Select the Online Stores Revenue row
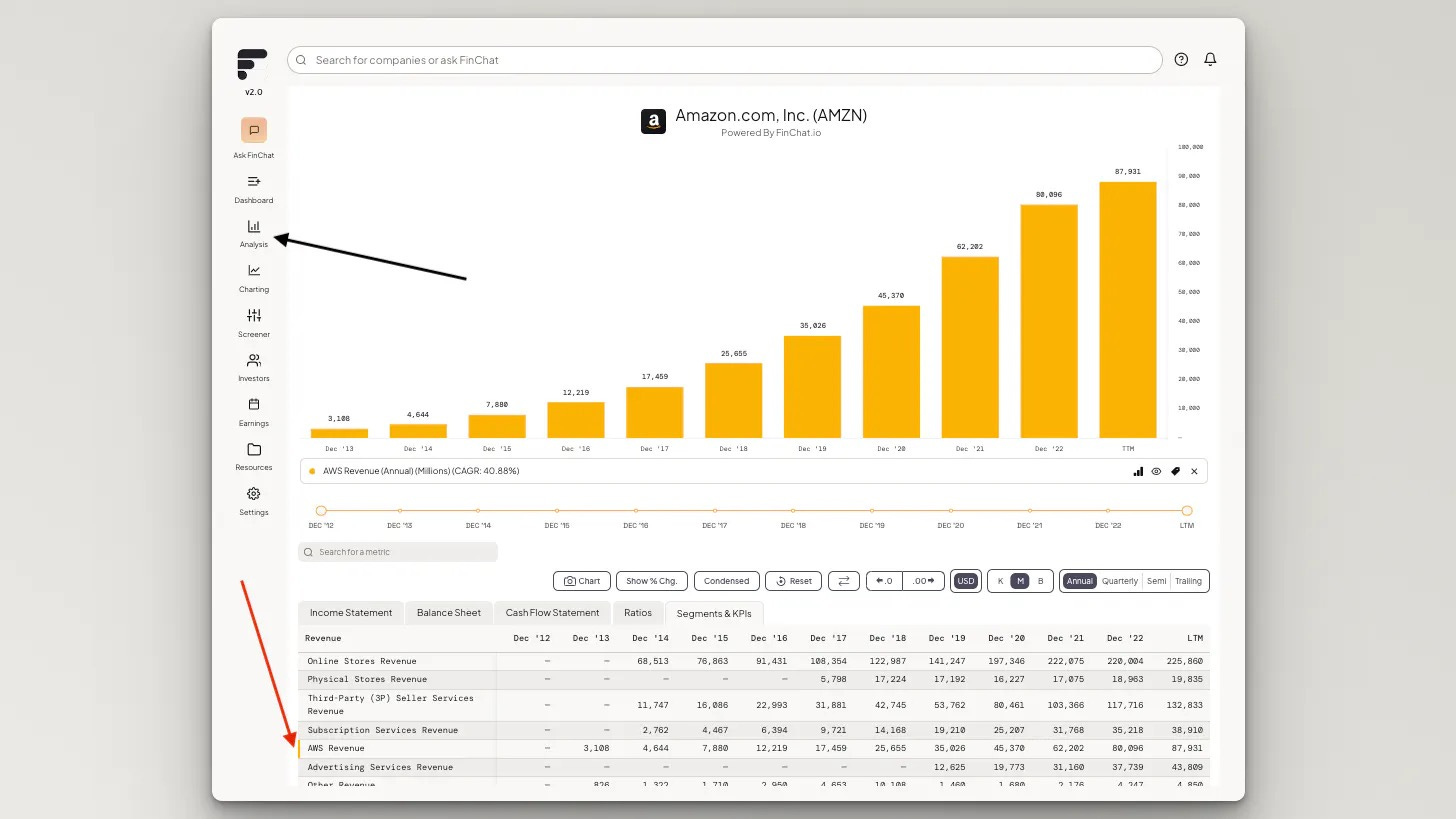The image size is (1456, 819). pos(754,661)
